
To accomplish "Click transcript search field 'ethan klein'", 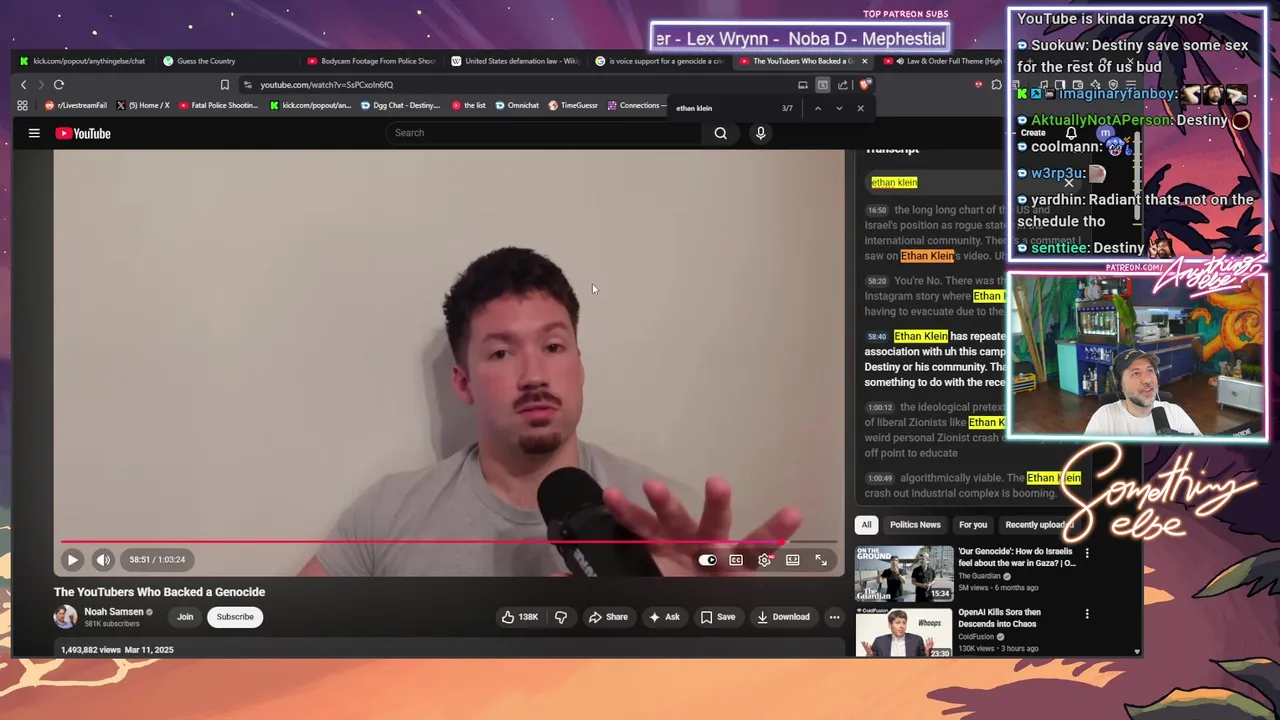I will [x=935, y=182].
